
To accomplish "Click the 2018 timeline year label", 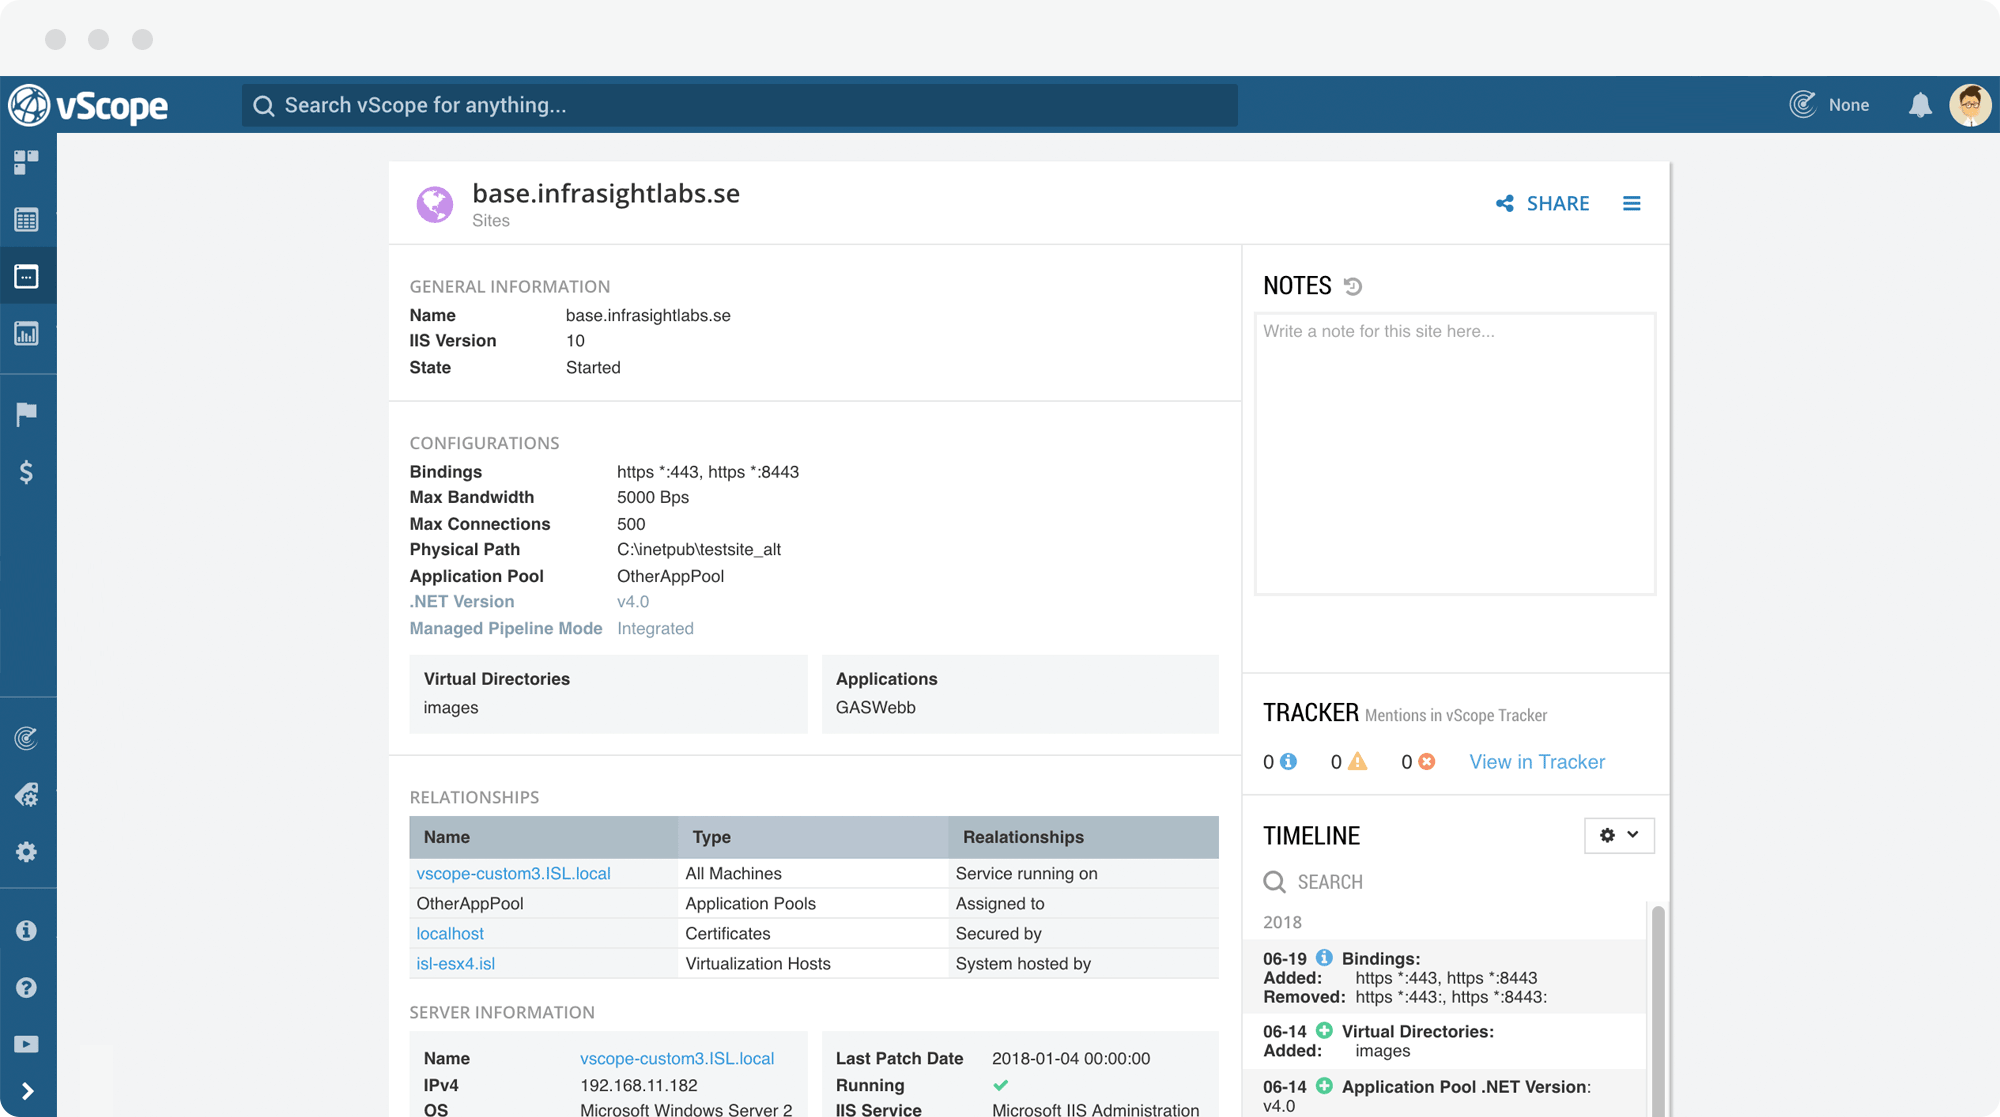I will [x=1282, y=922].
